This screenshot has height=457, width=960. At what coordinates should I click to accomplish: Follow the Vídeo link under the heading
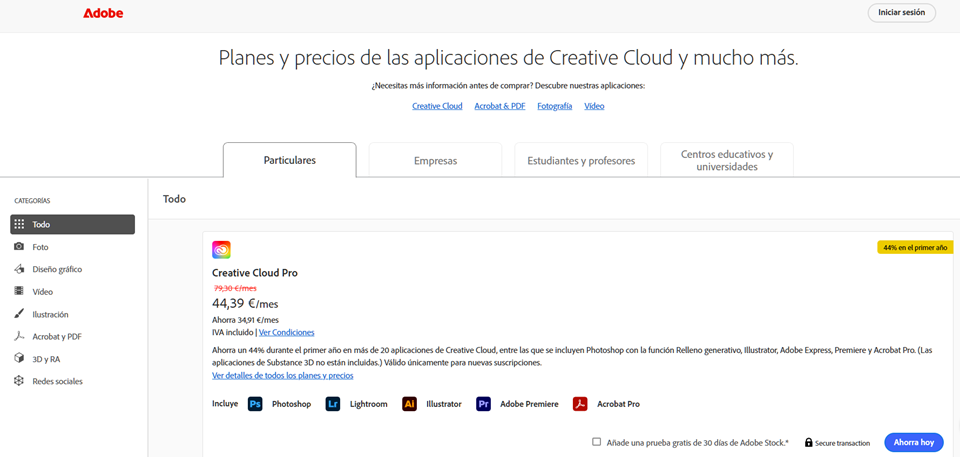[x=594, y=106]
